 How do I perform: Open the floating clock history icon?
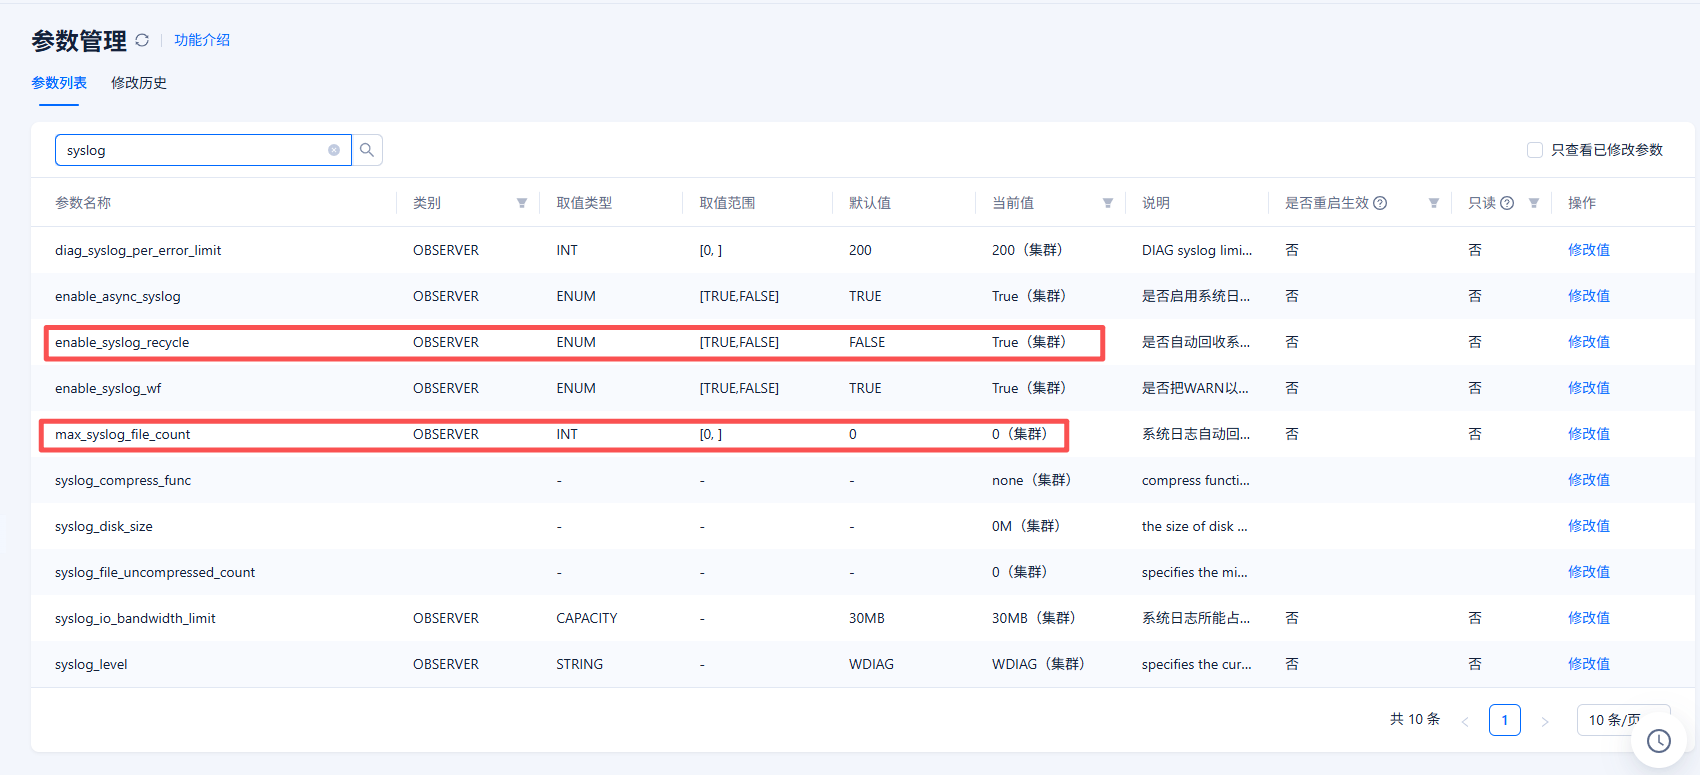[1658, 741]
